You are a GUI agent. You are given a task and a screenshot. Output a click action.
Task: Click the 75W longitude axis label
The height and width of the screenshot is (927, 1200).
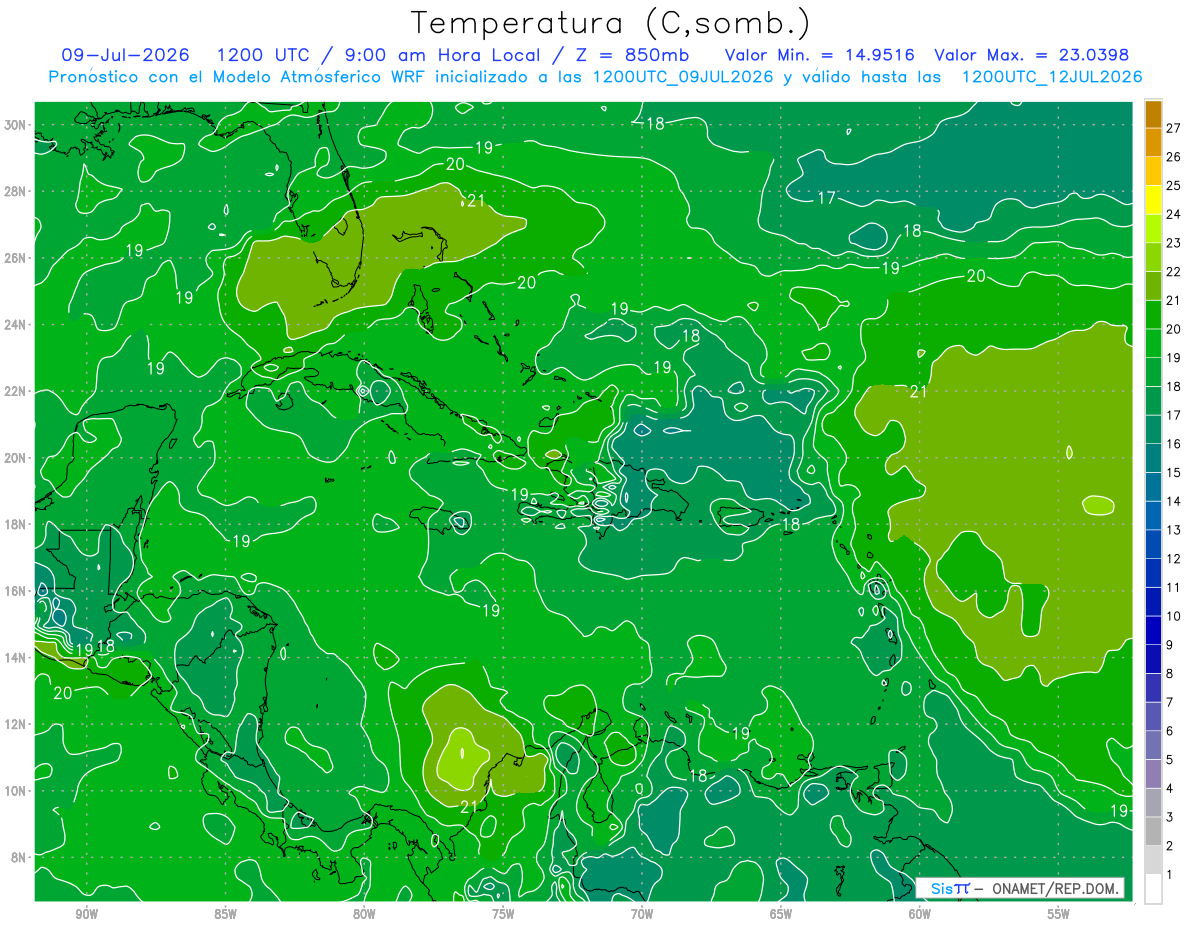[x=503, y=914]
